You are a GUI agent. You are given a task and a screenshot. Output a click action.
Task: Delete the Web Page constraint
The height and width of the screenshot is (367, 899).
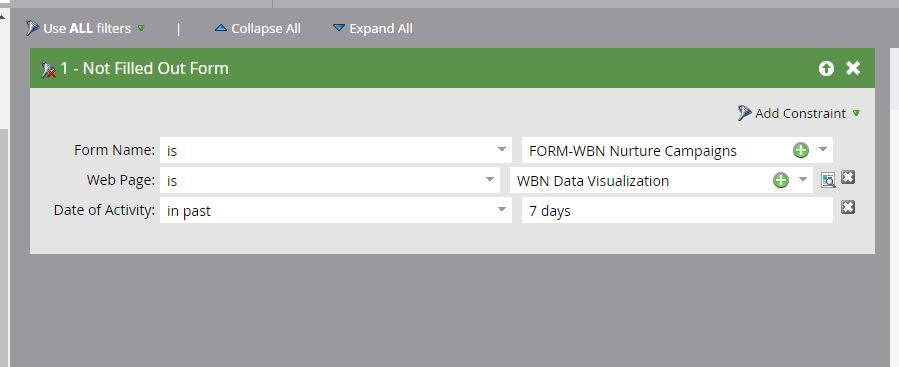848,178
